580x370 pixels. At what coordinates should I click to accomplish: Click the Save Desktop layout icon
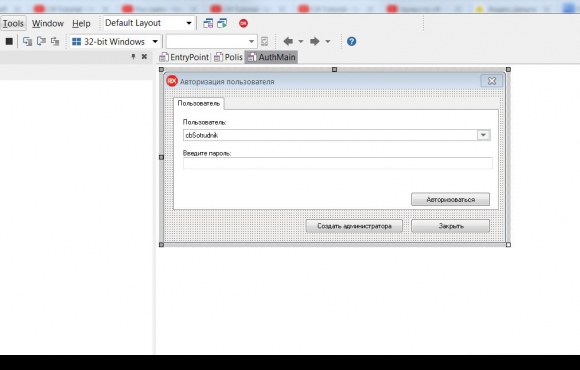click(208, 23)
